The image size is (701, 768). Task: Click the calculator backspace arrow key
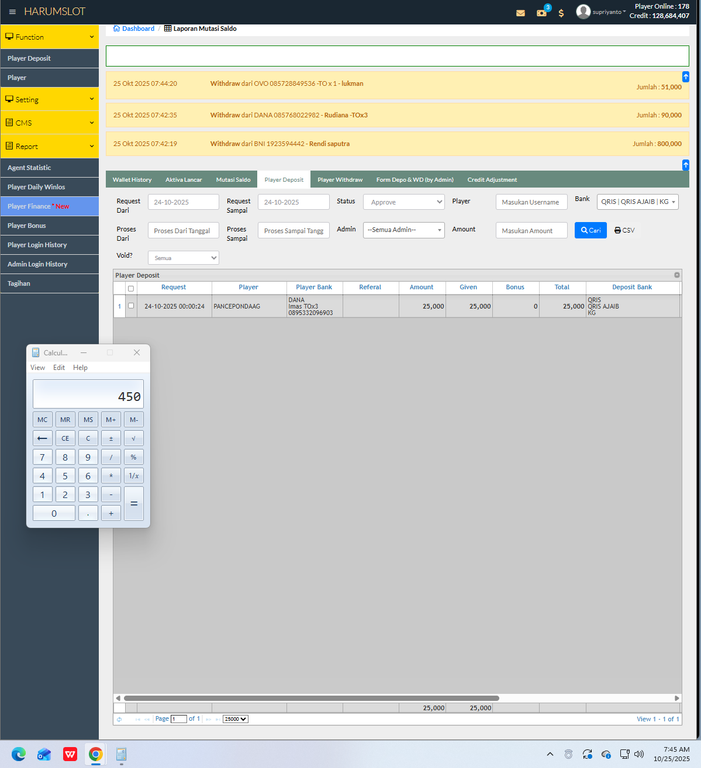pos(42,438)
